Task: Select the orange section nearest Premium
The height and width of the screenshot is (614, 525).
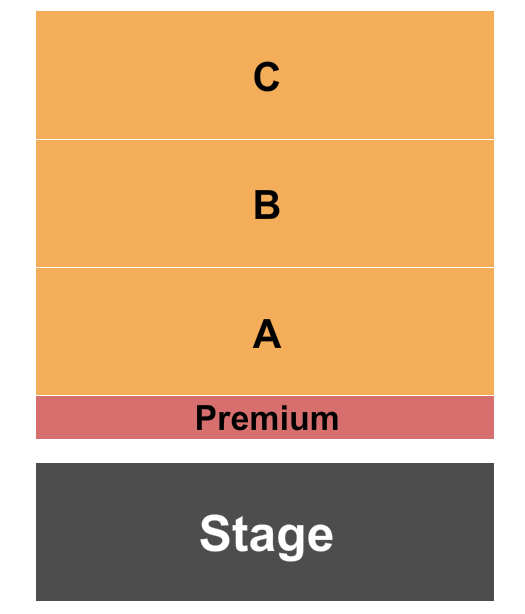Action: (x=265, y=331)
